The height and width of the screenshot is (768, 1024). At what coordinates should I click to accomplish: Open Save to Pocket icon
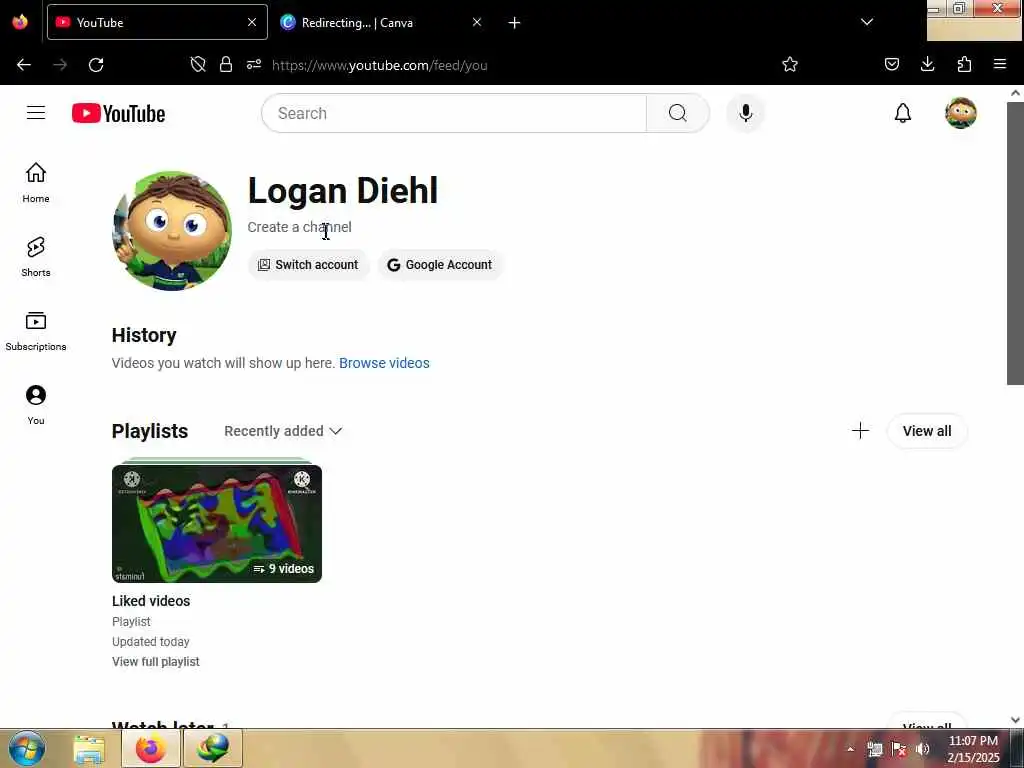[x=891, y=64]
